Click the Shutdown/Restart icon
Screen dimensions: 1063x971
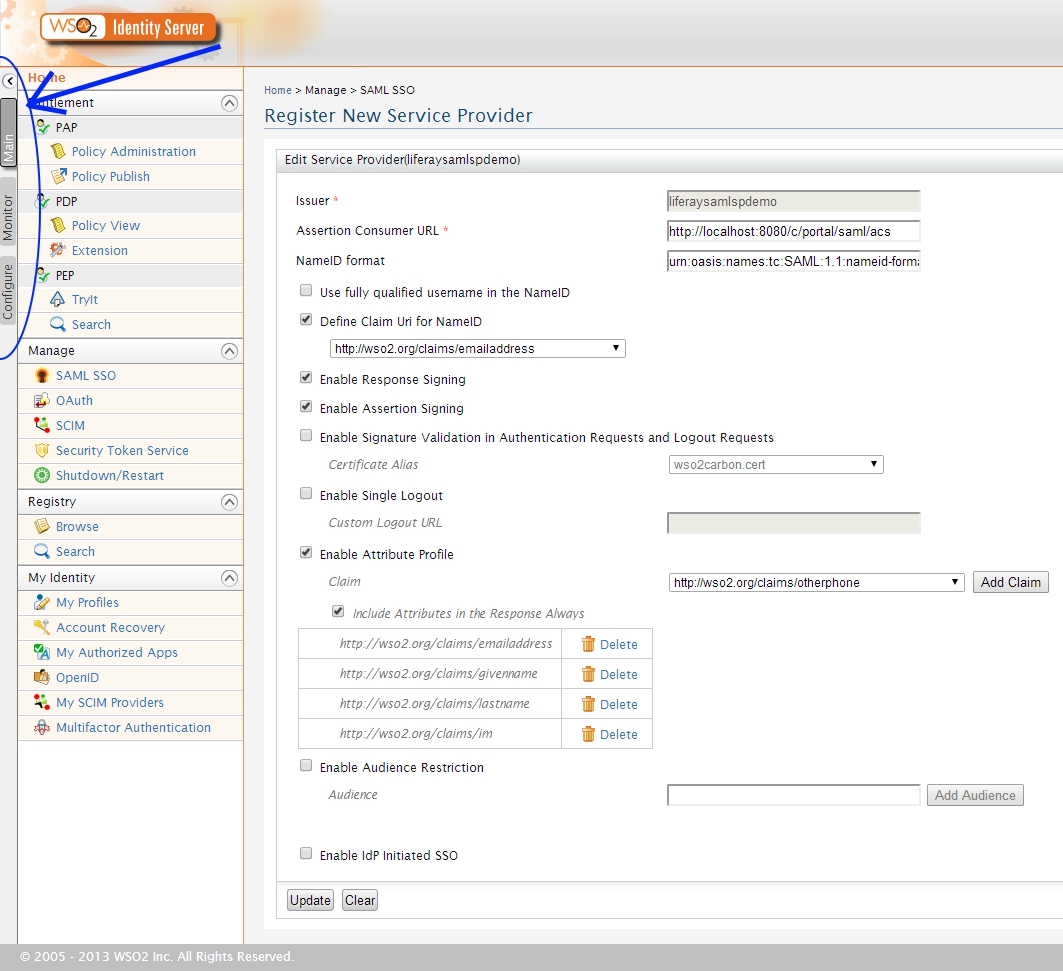(x=42, y=475)
